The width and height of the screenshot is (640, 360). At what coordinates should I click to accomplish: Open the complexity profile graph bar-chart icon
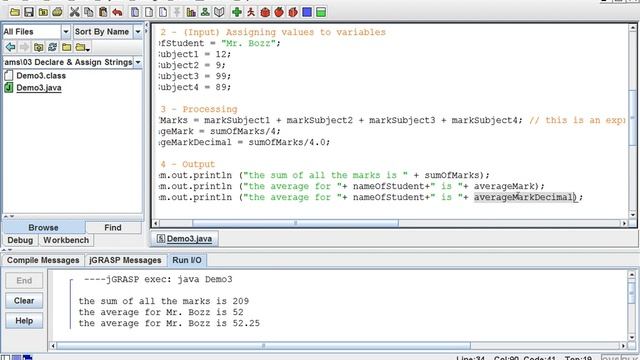click(x=191, y=12)
